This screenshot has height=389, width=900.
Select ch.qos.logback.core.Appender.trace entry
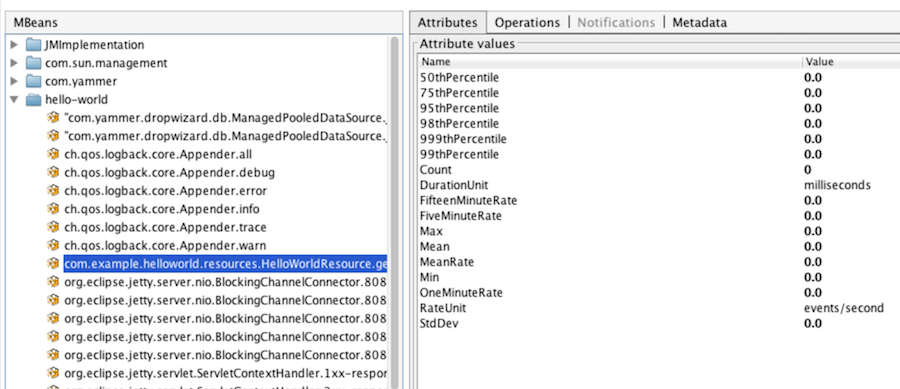tap(165, 227)
